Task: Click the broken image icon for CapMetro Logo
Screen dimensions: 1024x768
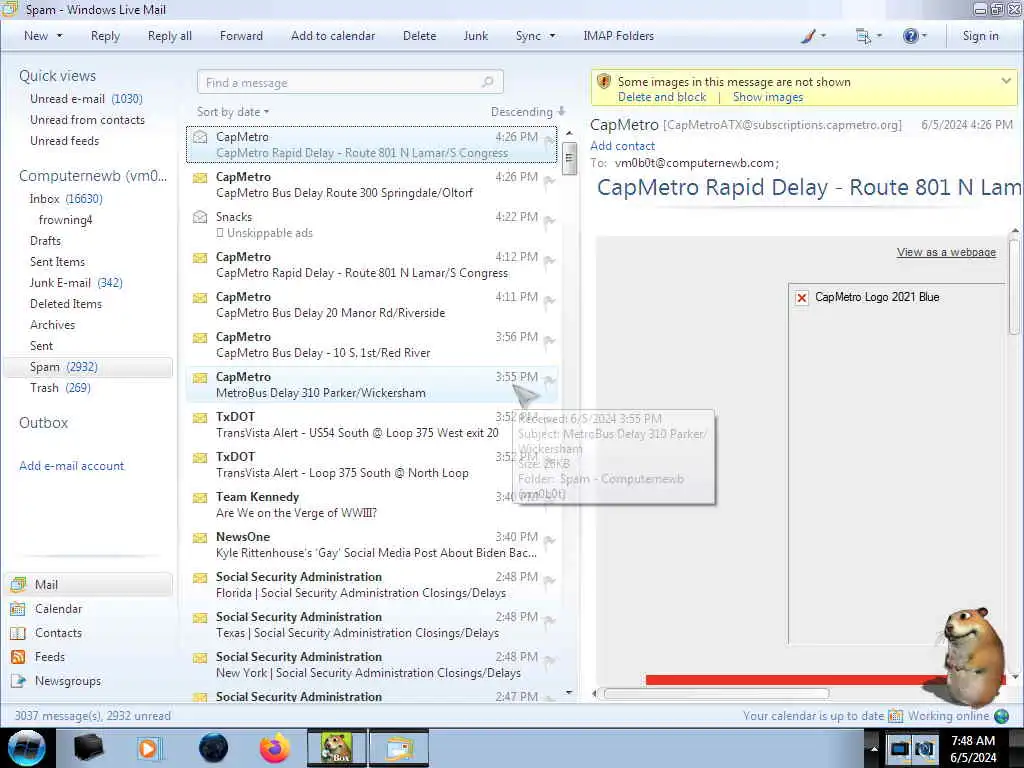Action: coord(802,298)
